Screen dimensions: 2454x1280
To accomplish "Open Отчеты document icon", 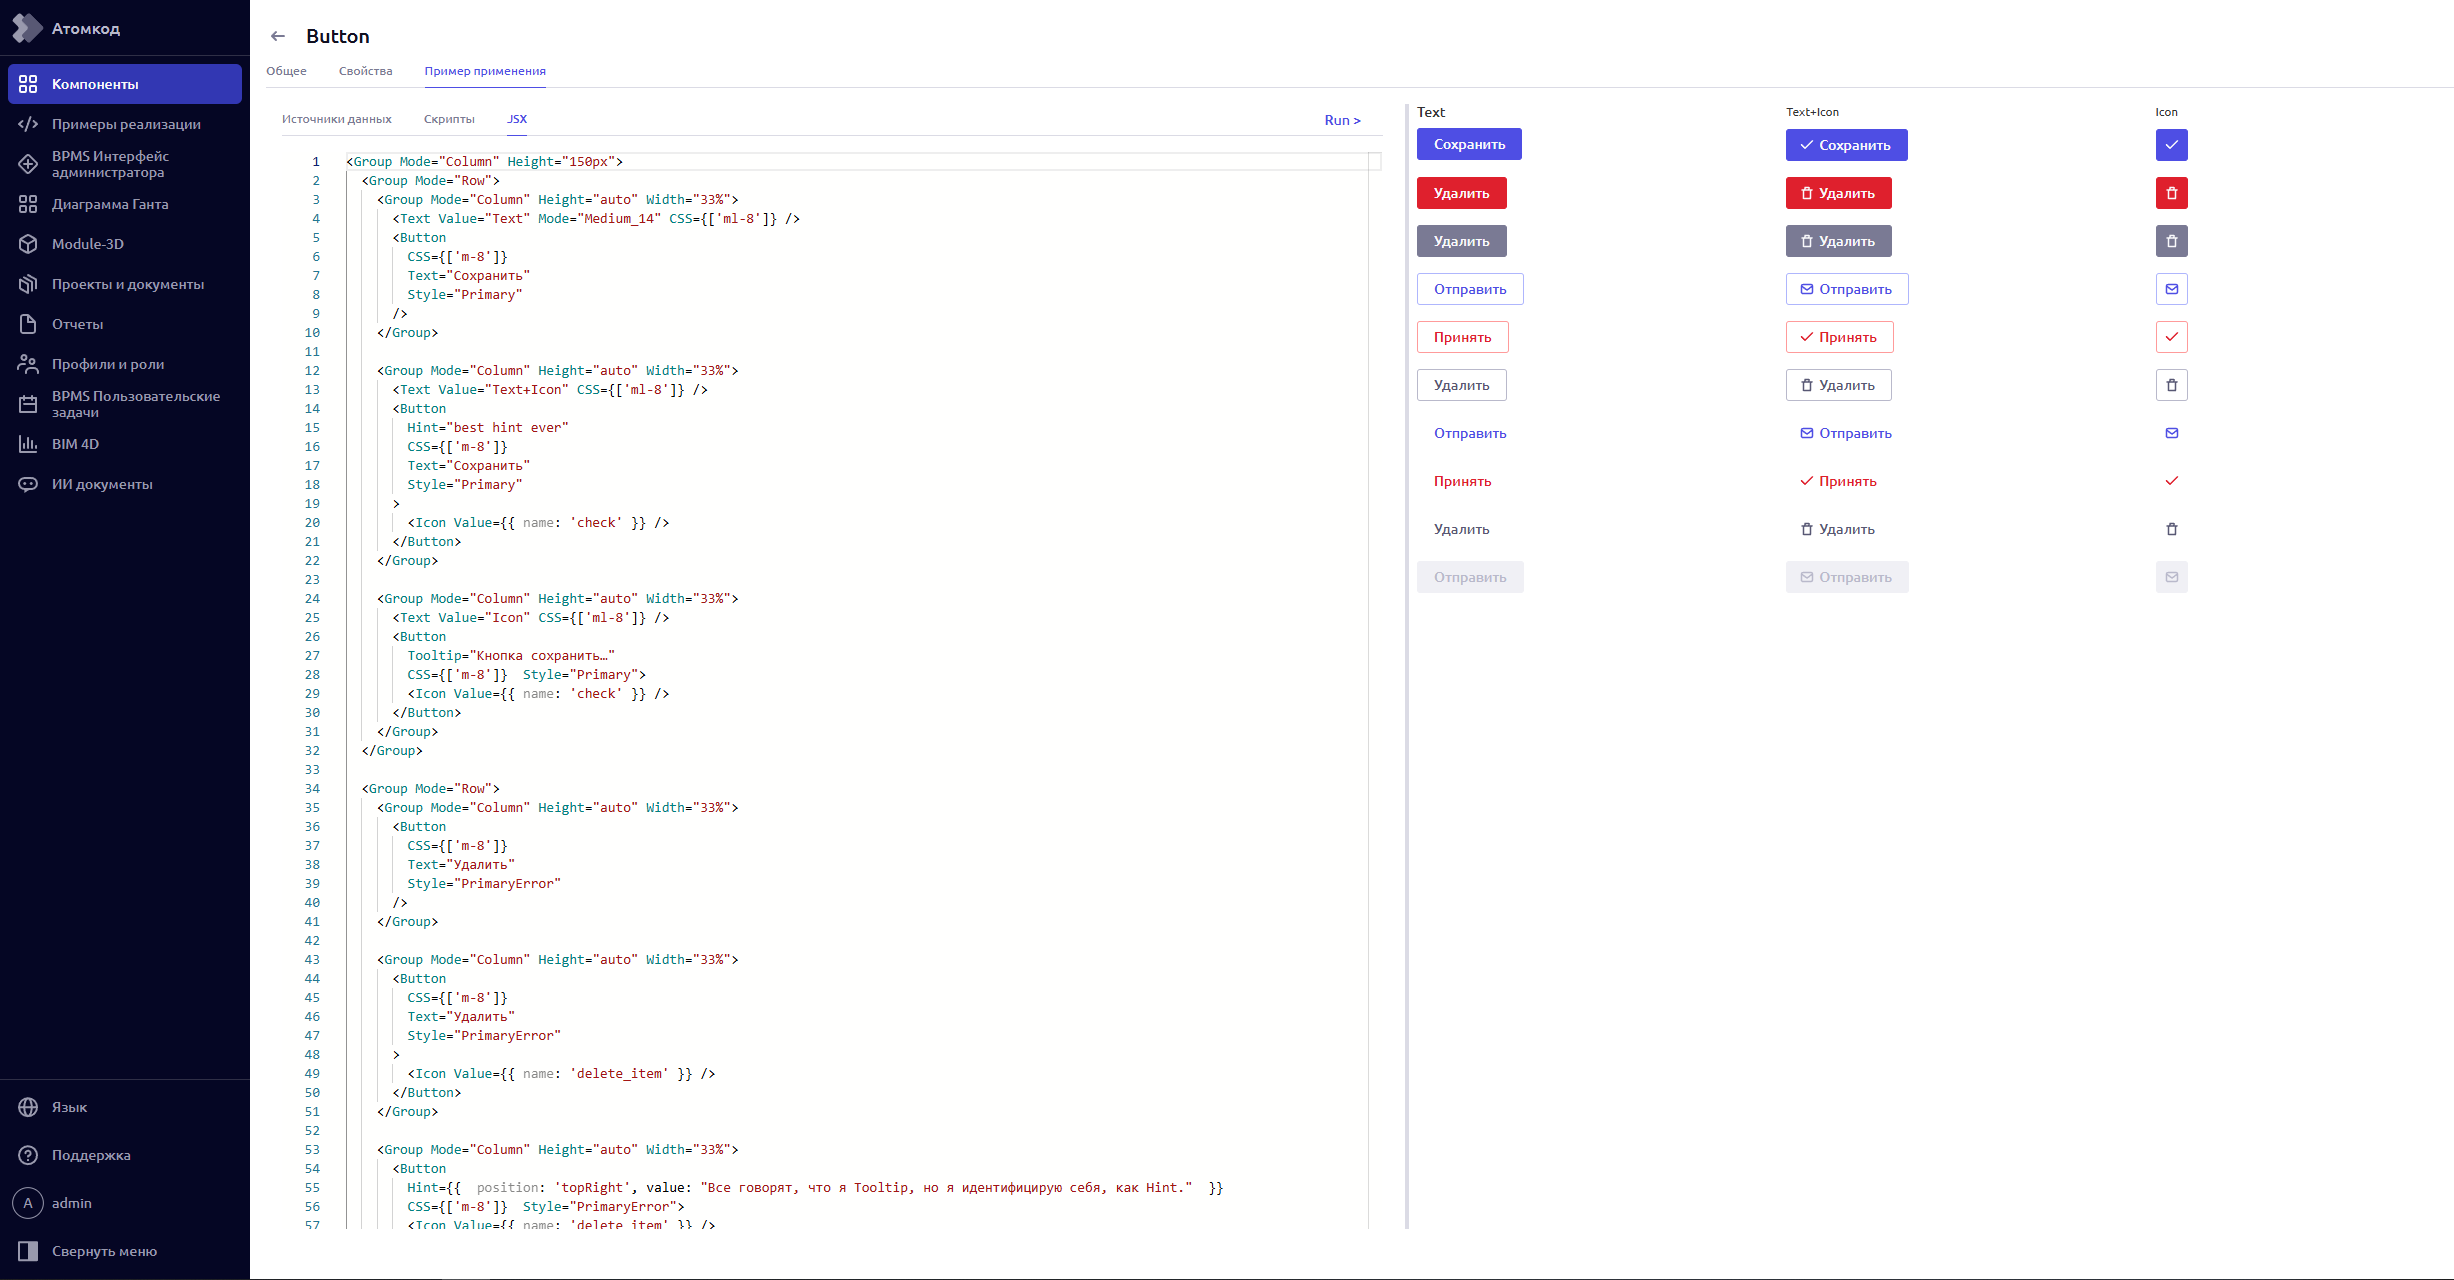I will pos(28,324).
